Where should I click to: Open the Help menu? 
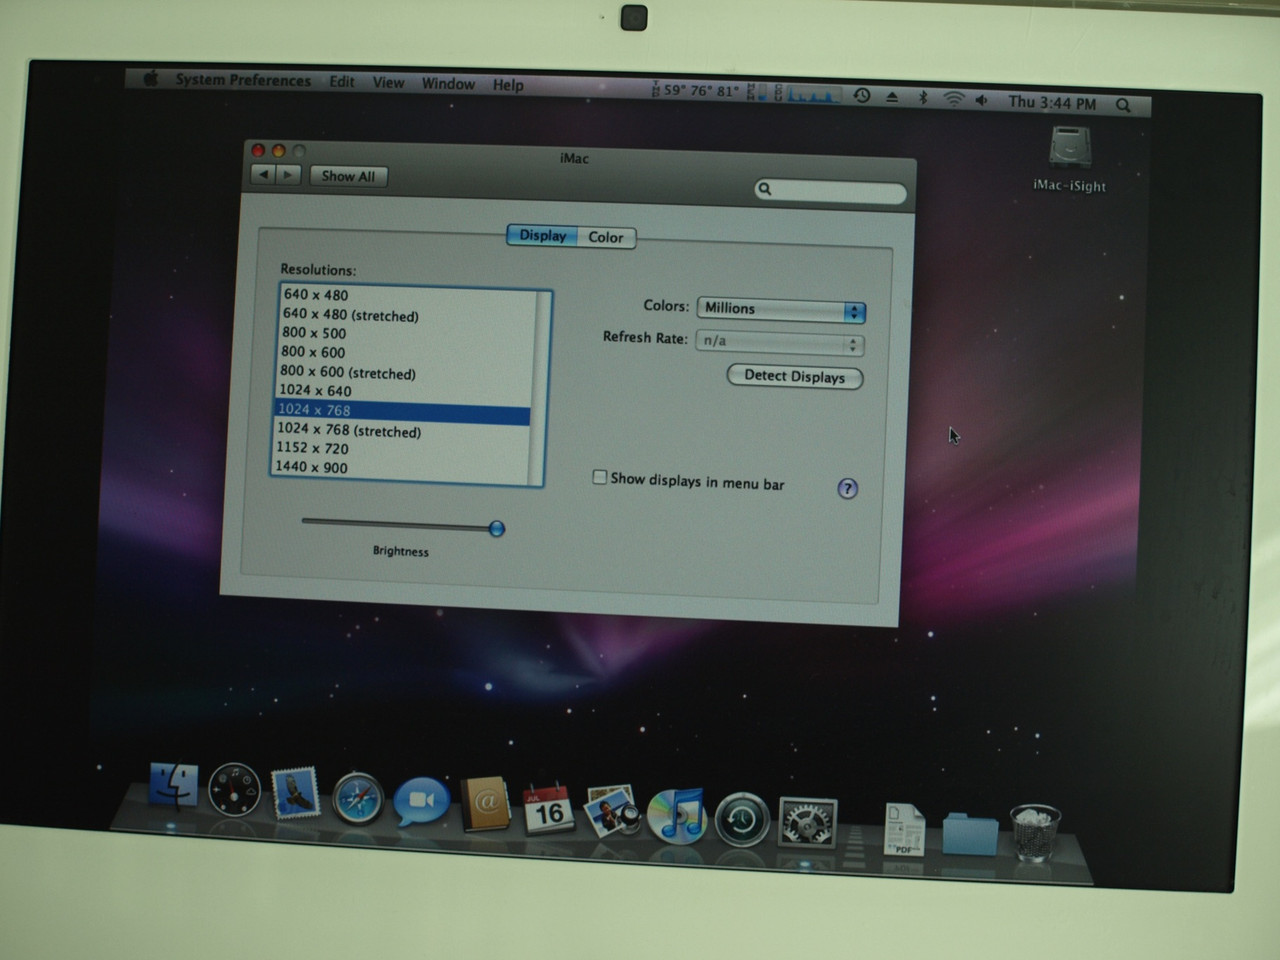508,85
